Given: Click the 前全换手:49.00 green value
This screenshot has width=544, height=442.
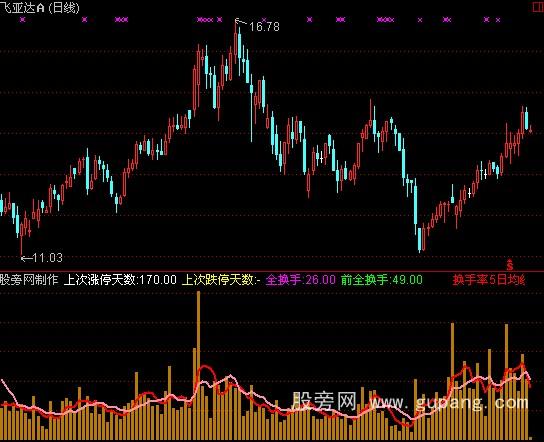Looking at the screenshot, I should [x=382, y=279].
